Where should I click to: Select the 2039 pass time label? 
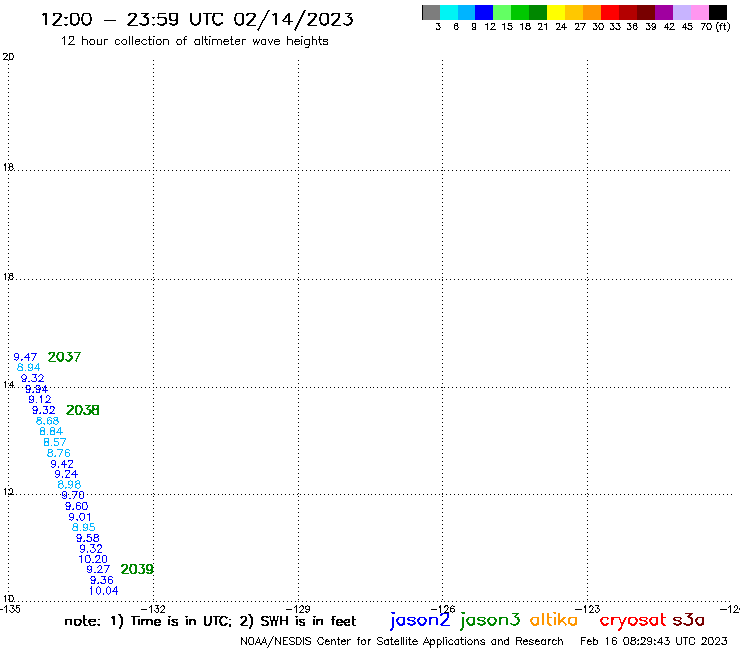pos(137,569)
